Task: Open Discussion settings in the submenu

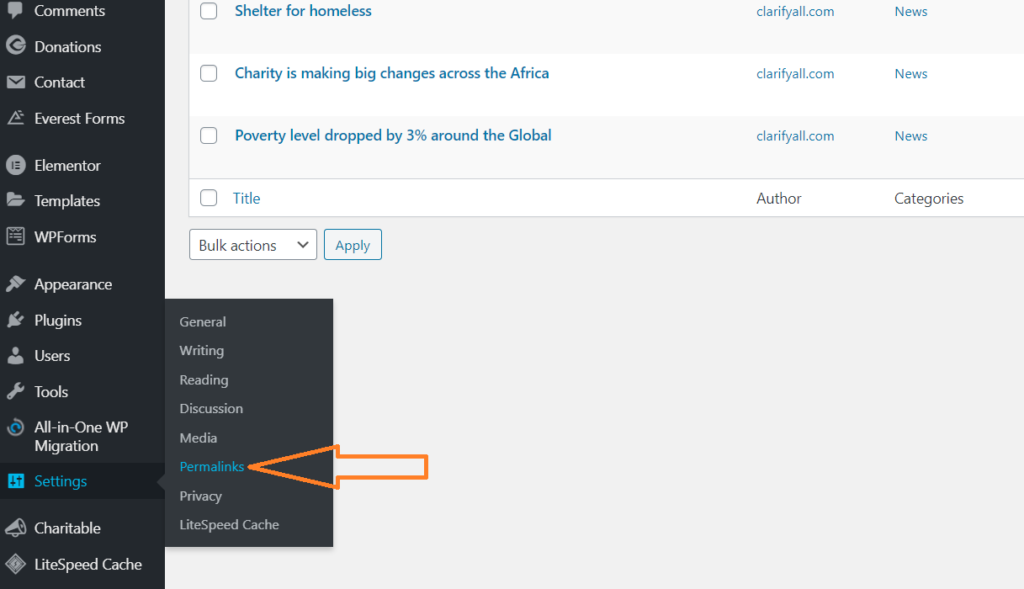Action: click(x=211, y=409)
